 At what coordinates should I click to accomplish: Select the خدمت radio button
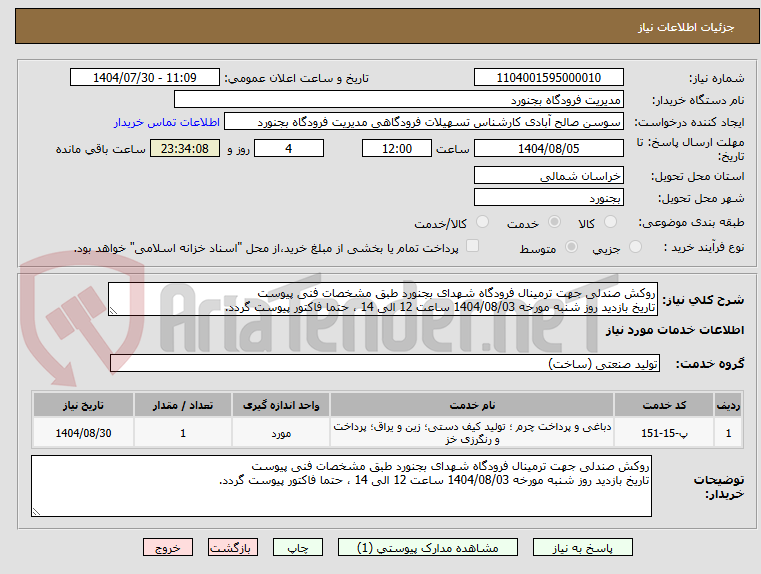coord(554,222)
